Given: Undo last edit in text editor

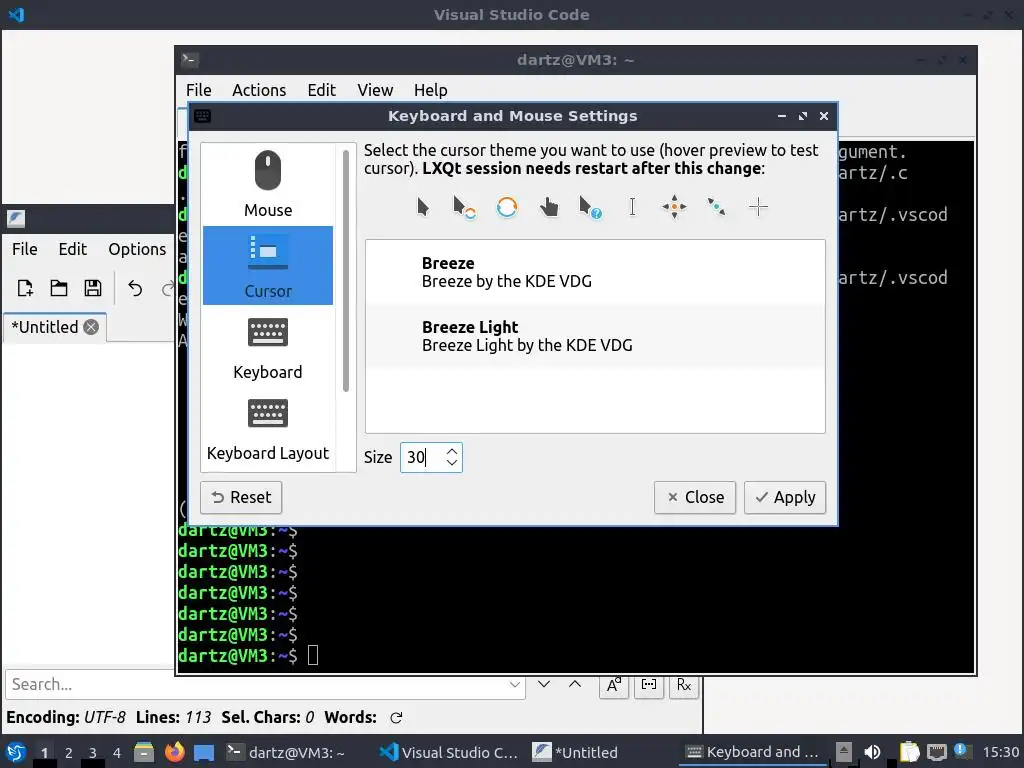Looking at the screenshot, I should (x=135, y=288).
